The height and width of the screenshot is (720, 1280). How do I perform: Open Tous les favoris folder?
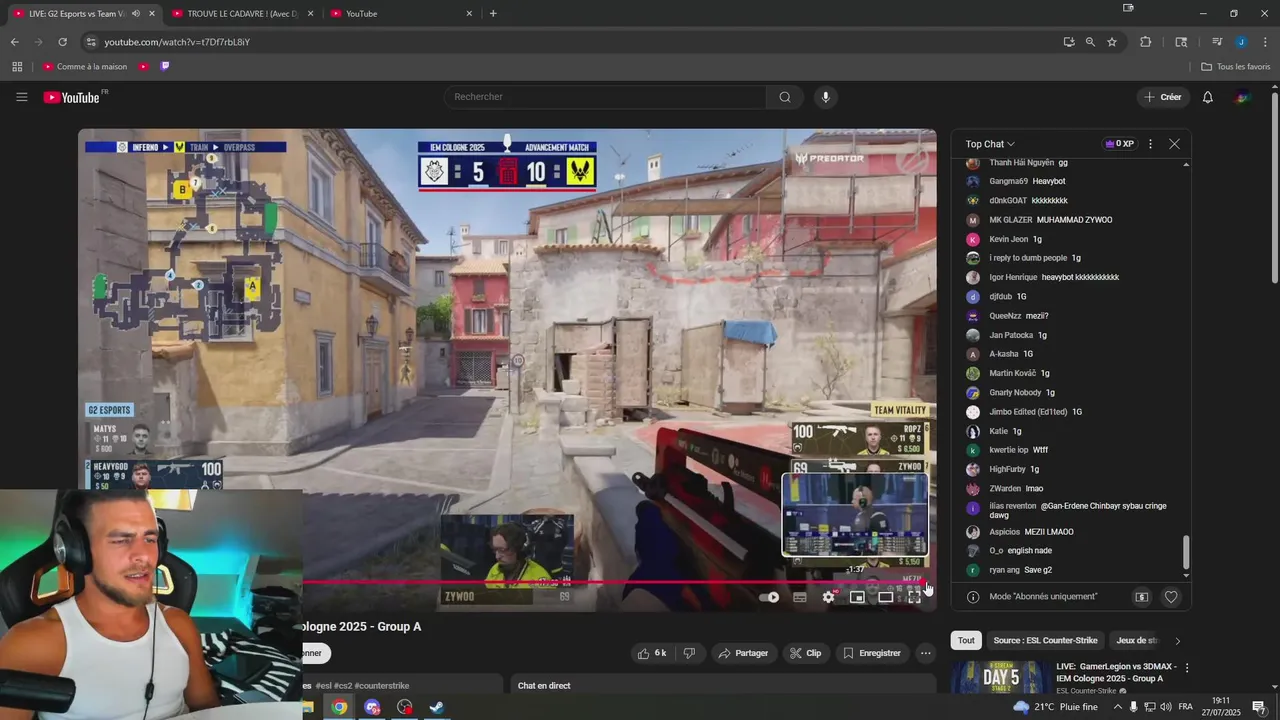click(x=1236, y=67)
